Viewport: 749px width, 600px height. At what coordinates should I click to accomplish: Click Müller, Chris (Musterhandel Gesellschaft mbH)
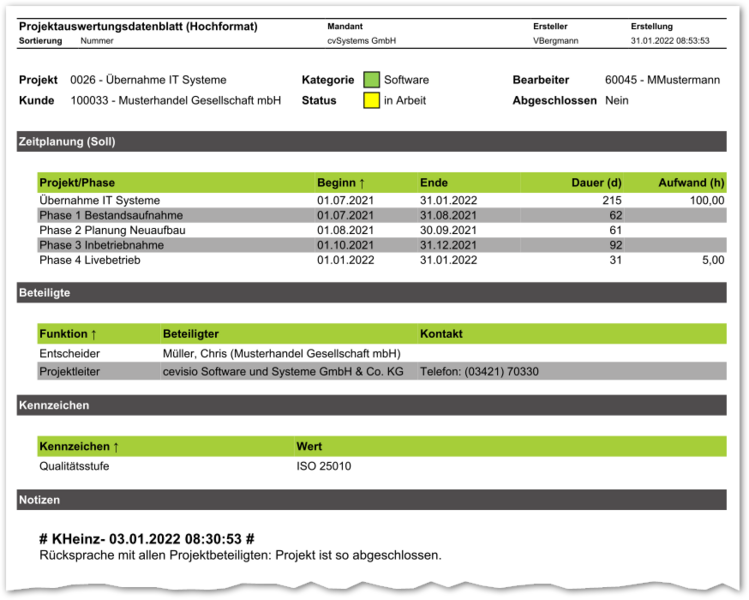pyautogui.click(x=281, y=354)
